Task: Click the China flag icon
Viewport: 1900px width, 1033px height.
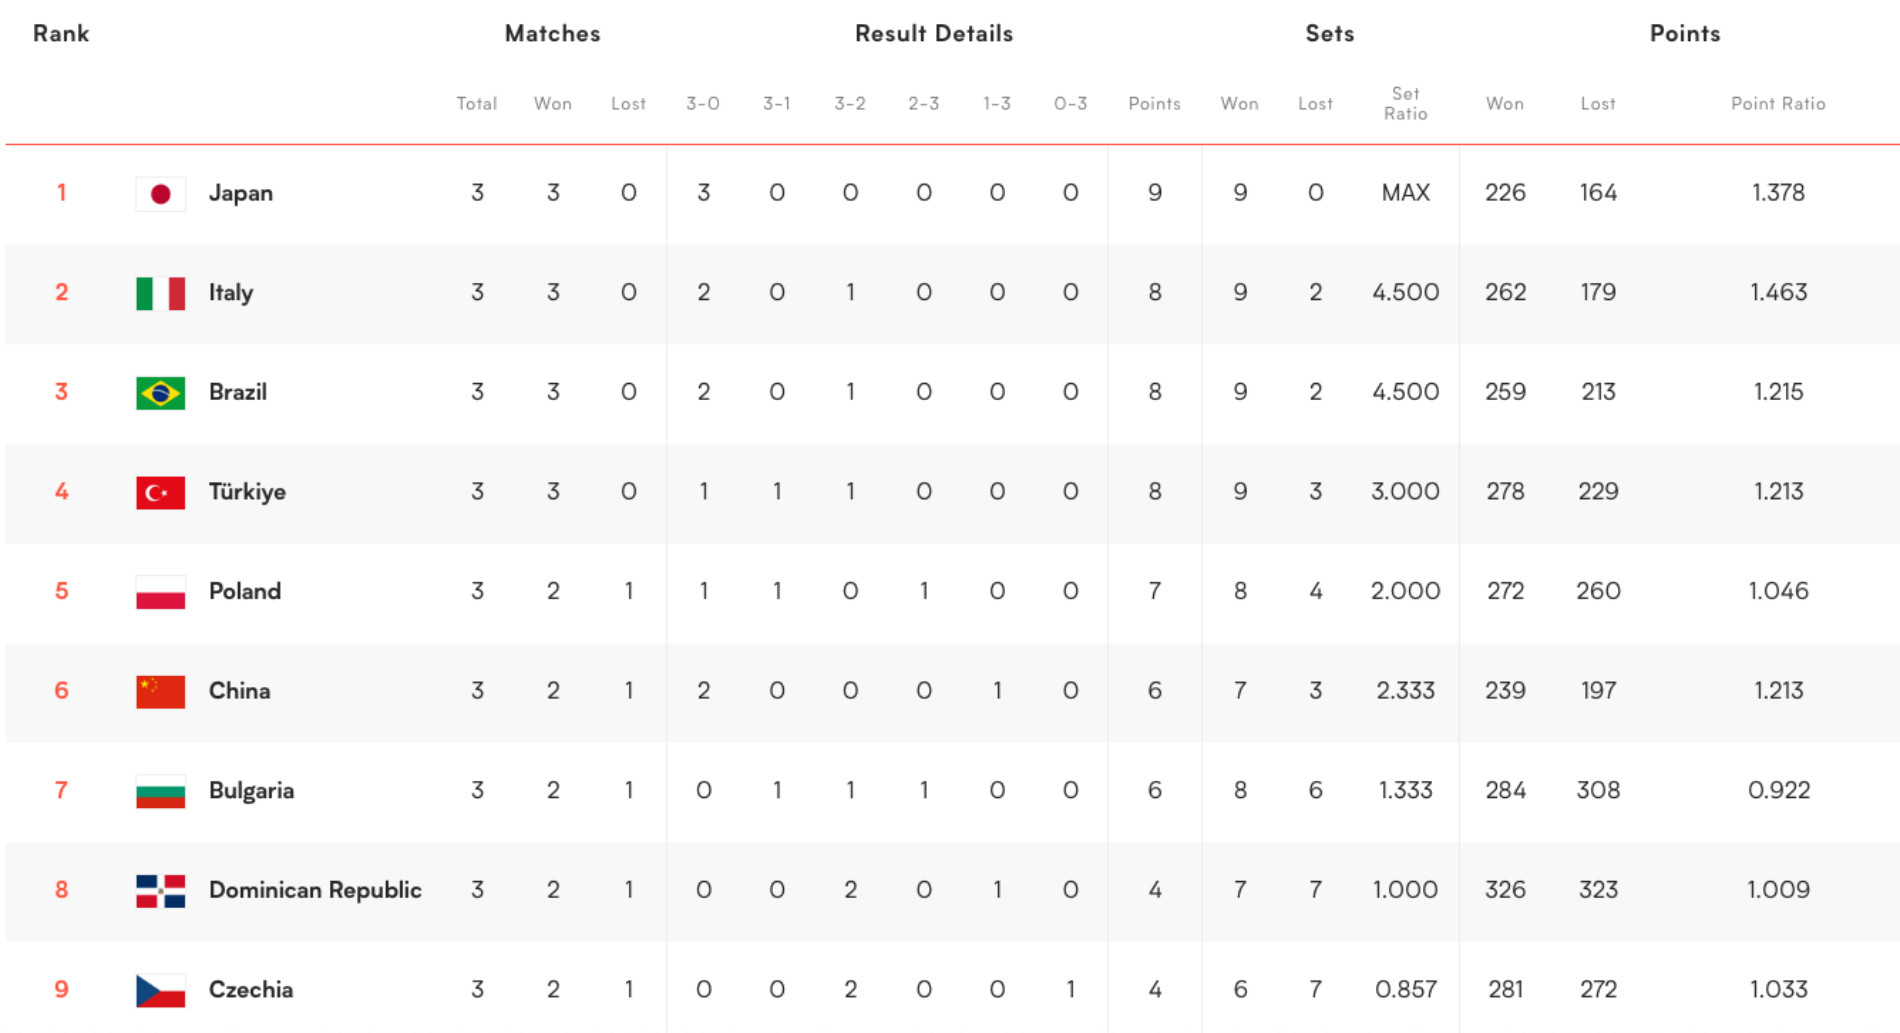Action: (x=160, y=691)
